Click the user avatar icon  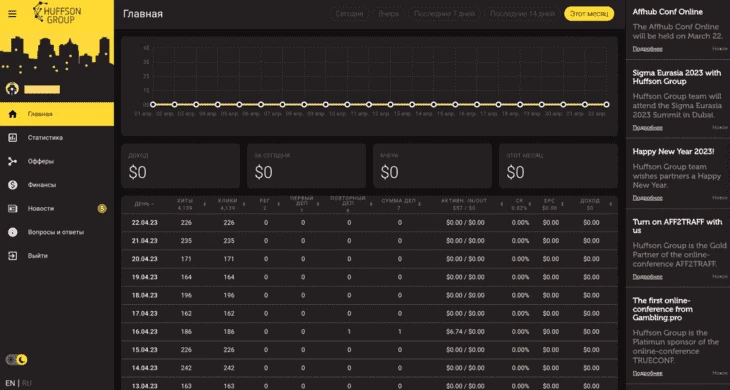point(12,88)
